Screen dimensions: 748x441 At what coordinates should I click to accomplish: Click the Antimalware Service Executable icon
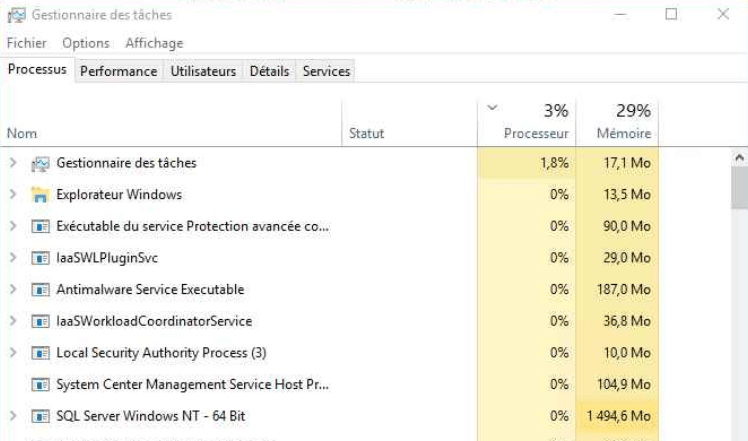[x=41, y=290]
